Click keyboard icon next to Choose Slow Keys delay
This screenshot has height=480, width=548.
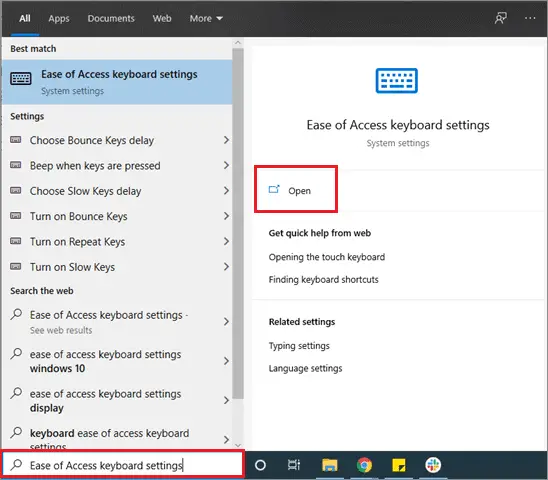click(x=15, y=191)
